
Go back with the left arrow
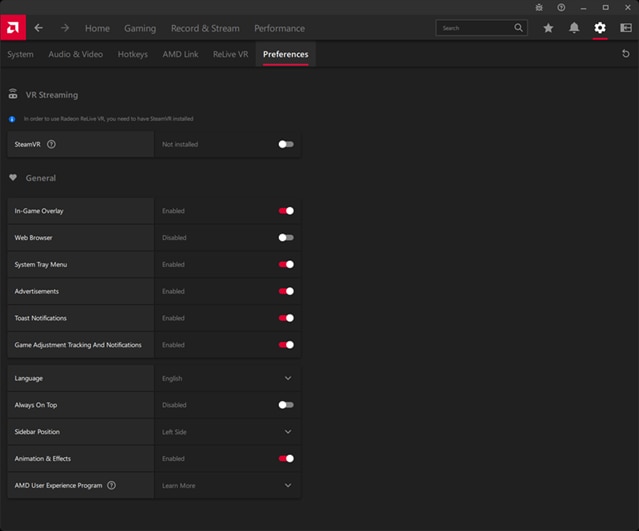[x=39, y=28]
